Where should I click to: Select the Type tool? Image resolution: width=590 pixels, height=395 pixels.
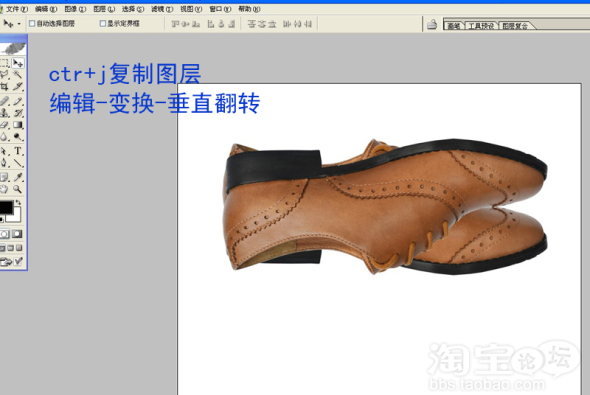(x=18, y=151)
